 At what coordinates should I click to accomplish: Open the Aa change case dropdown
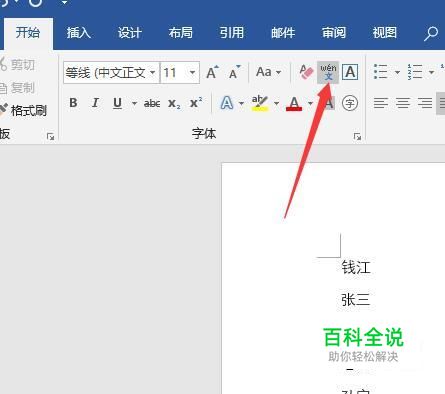pos(269,72)
